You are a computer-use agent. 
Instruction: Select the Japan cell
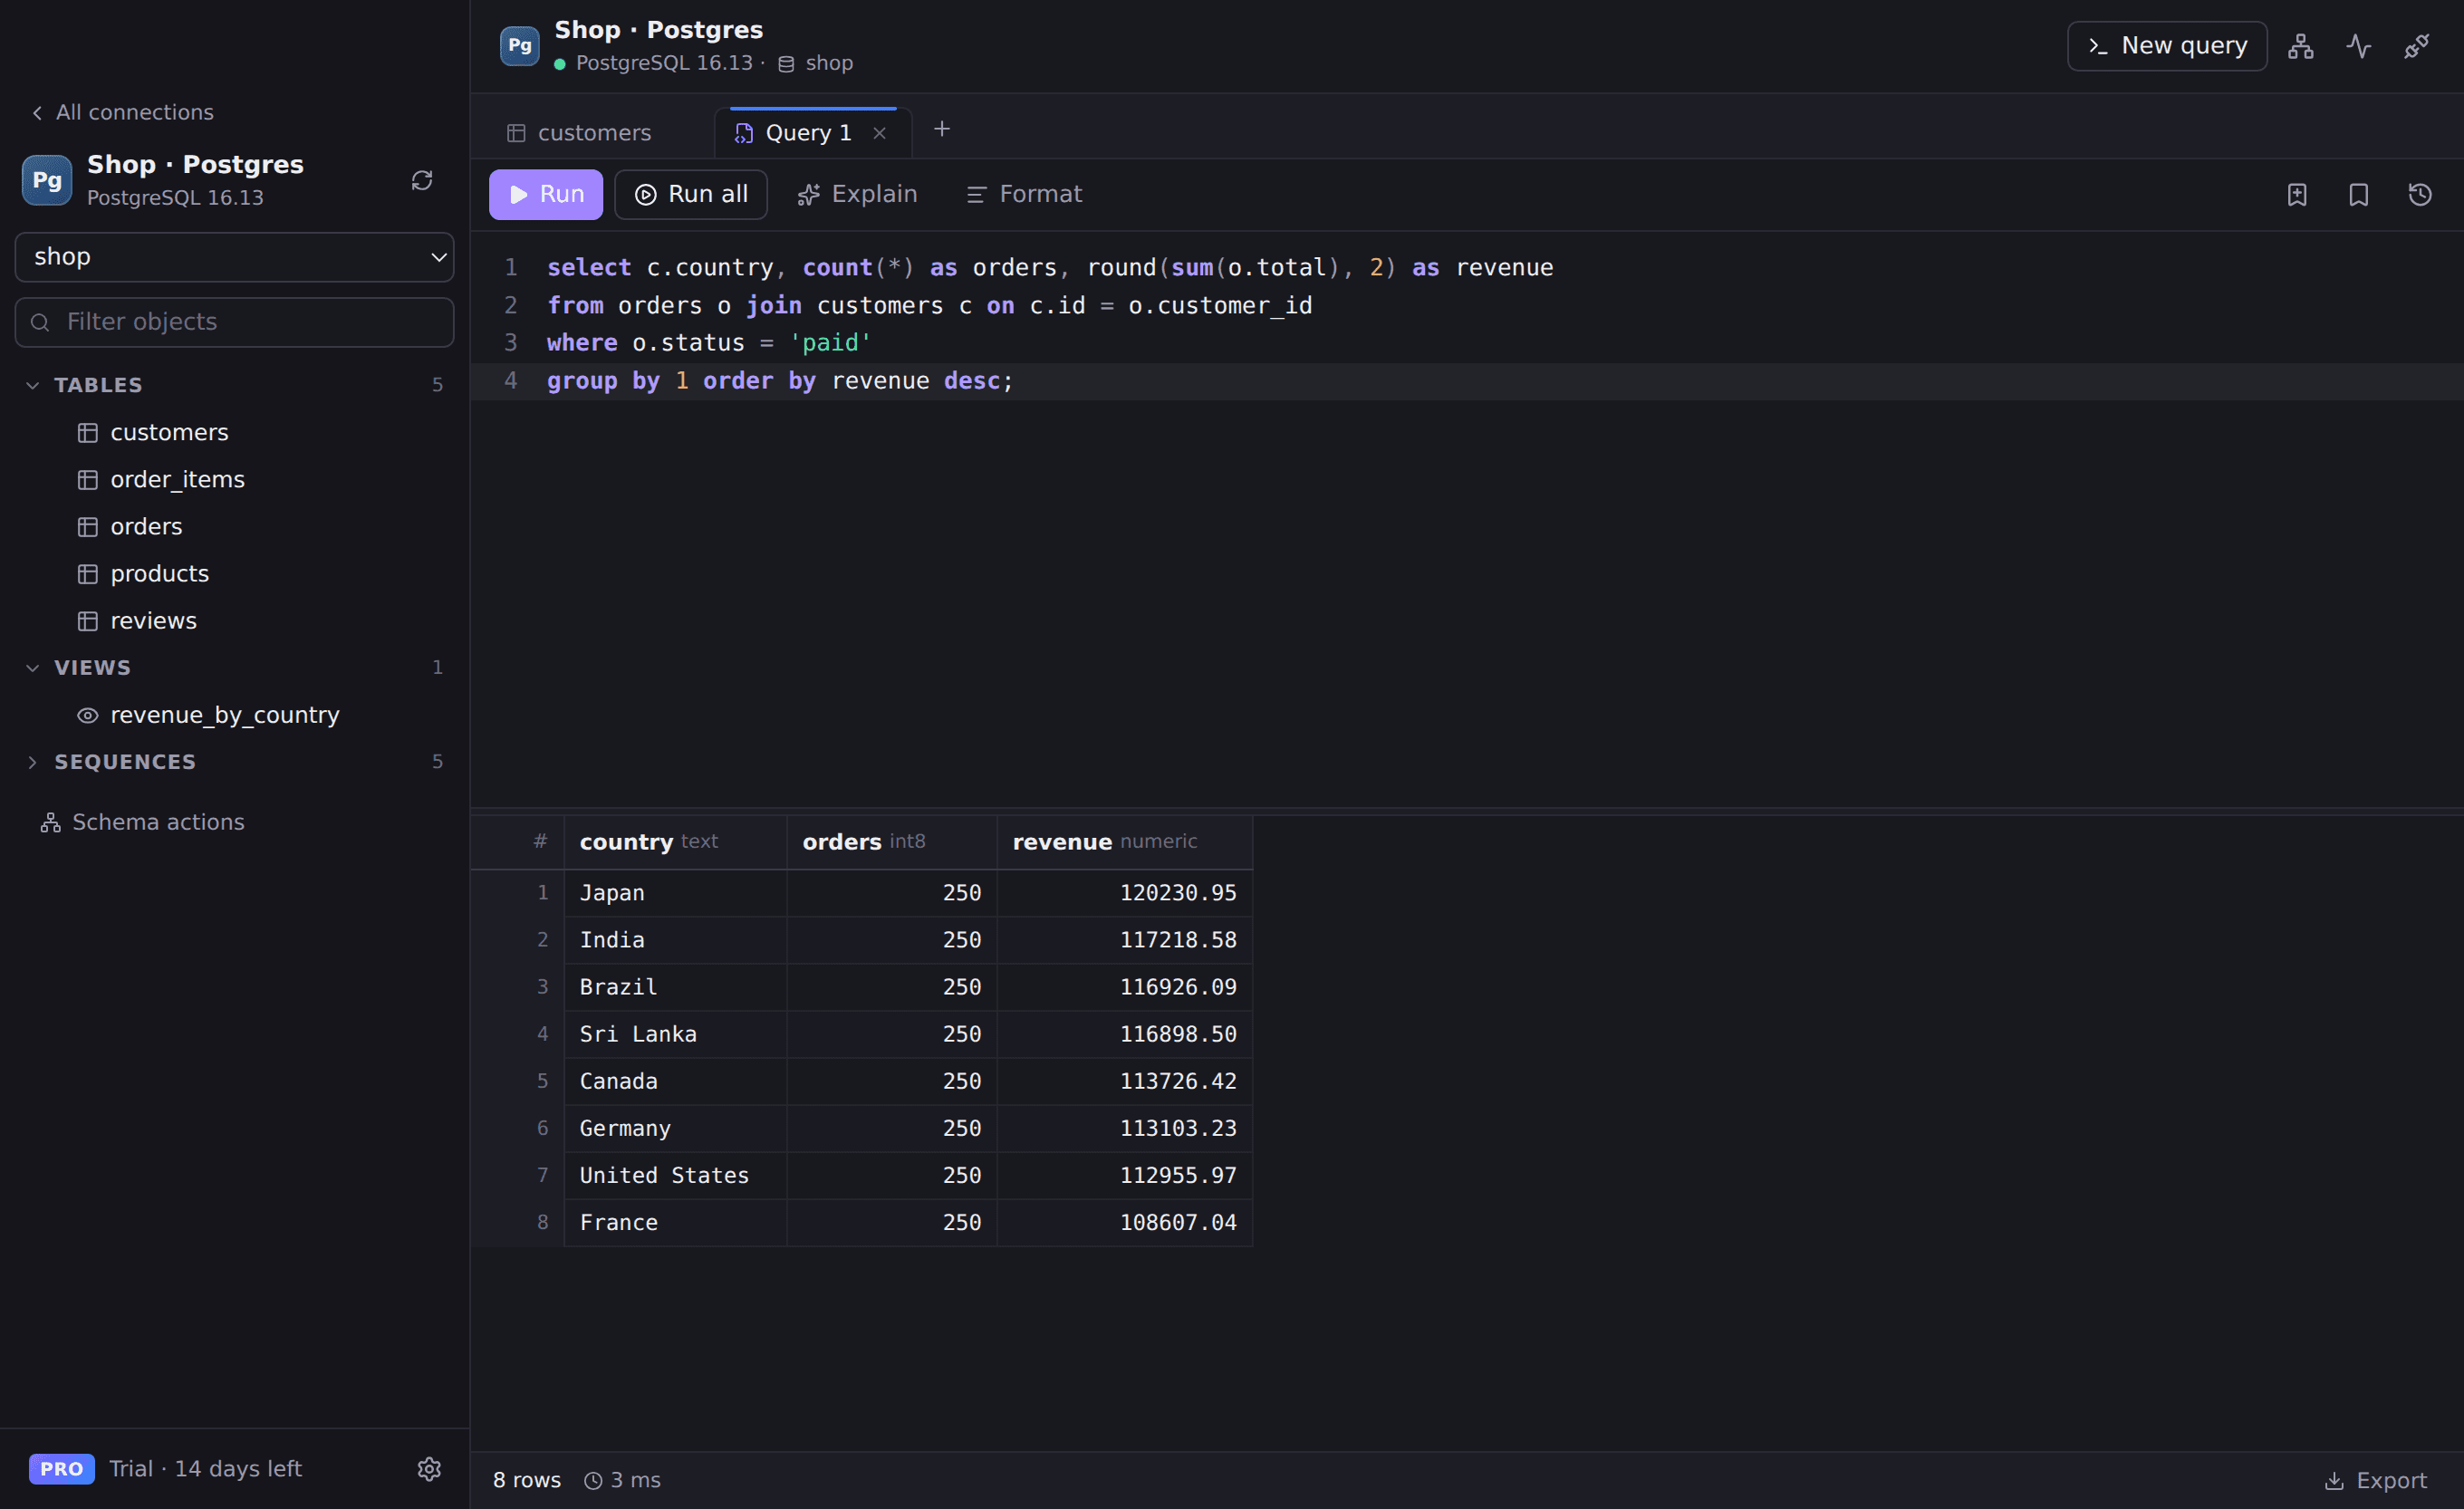tap(675, 893)
